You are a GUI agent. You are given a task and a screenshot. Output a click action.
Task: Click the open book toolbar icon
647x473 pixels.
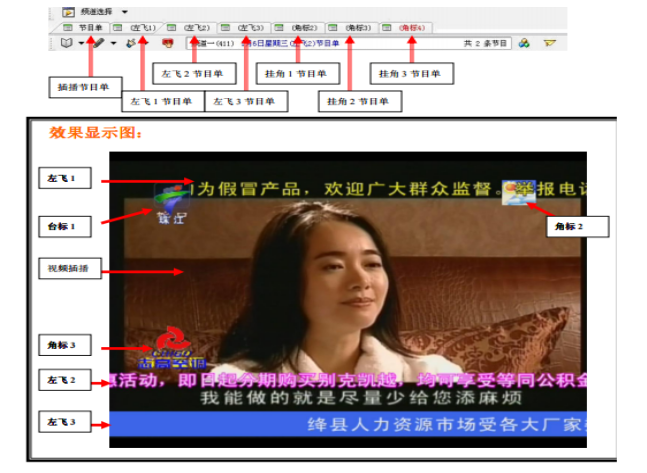pos(67,43)
